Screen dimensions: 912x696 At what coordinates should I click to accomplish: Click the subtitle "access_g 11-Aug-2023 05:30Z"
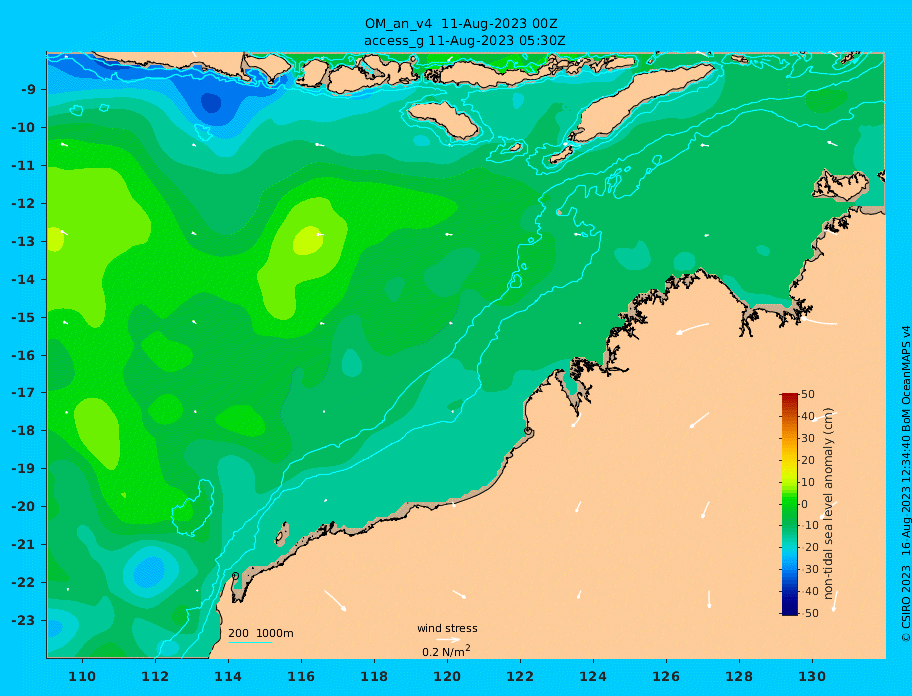pyautogui.click(x=465, y=41)
